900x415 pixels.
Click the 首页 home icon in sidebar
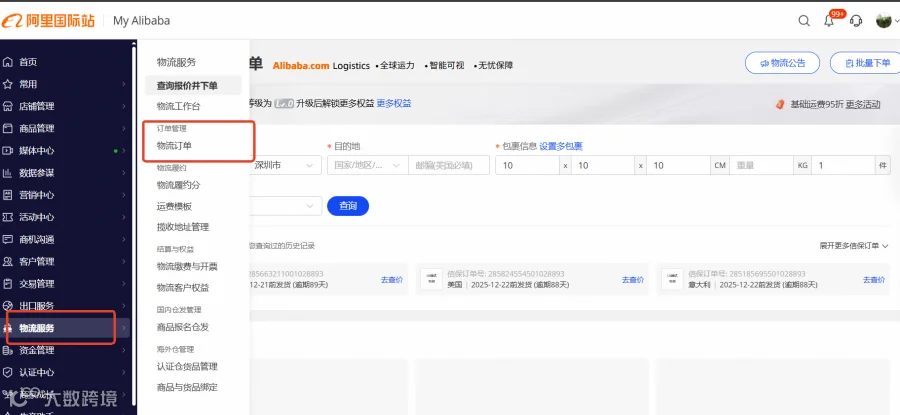point(7,62)
